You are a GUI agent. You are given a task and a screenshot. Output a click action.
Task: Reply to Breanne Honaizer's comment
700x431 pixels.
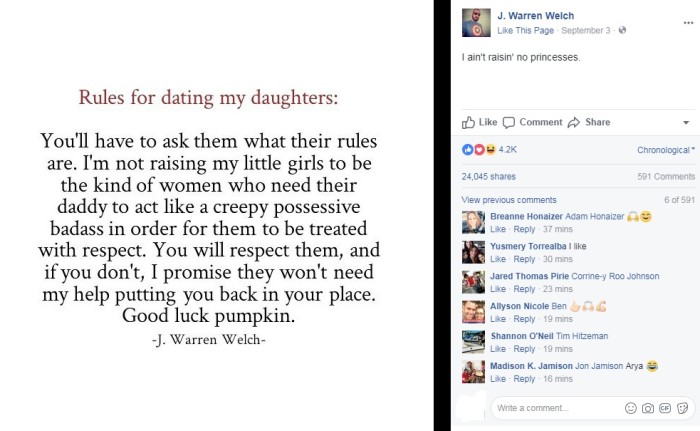pyautogui.click(x=524, y=229)
